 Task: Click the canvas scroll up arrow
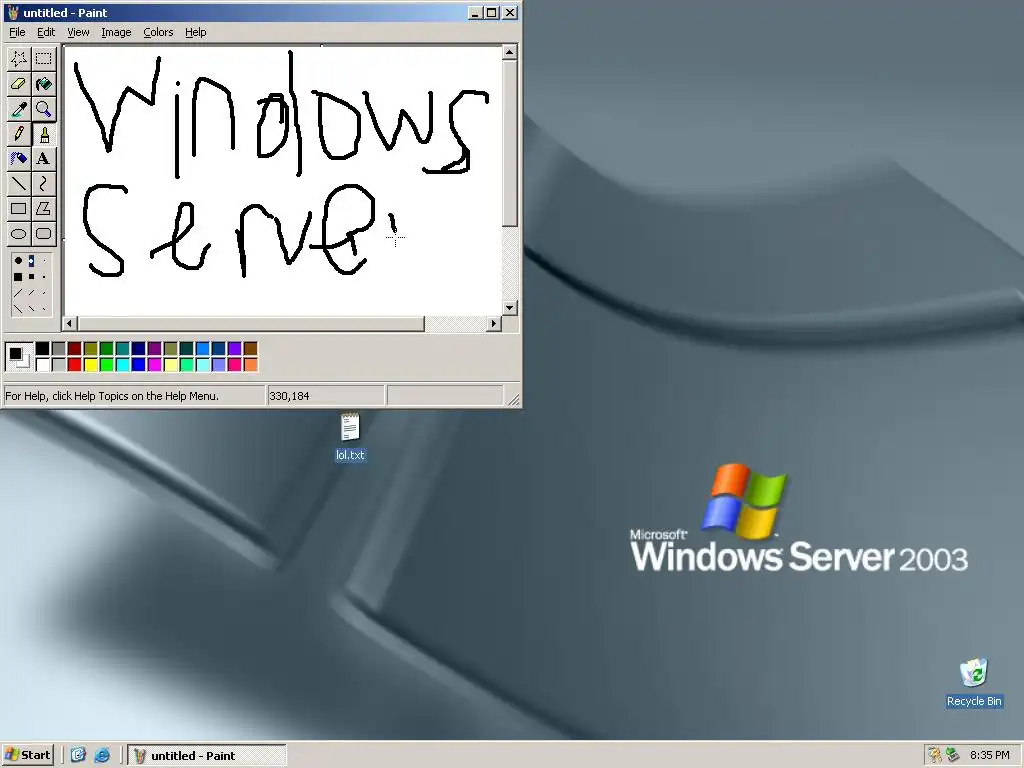coord(510,52)
